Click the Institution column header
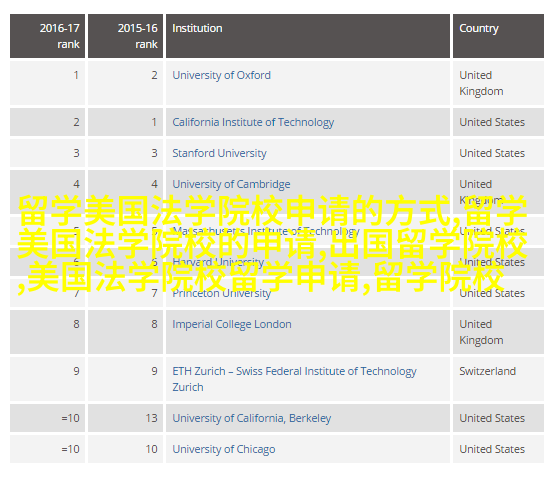This screenshot has height=480, width=560. point(308,36)
